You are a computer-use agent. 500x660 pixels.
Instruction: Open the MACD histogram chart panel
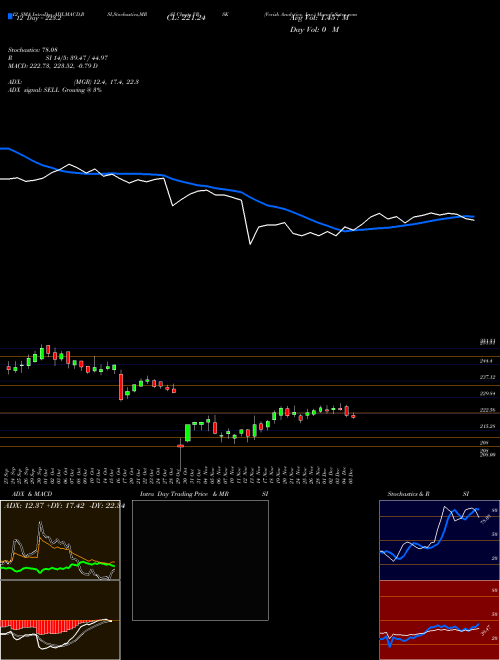pyautogui.click(x=60, y=620)
